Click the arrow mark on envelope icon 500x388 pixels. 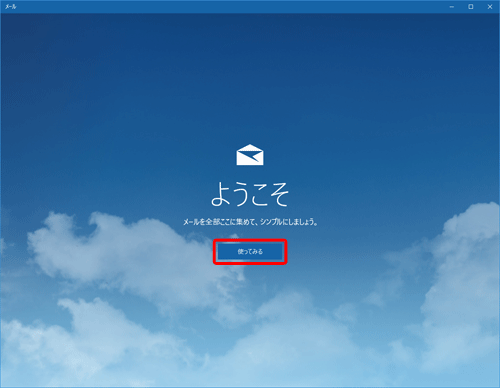pyautogui.click(x=253, y=156)
